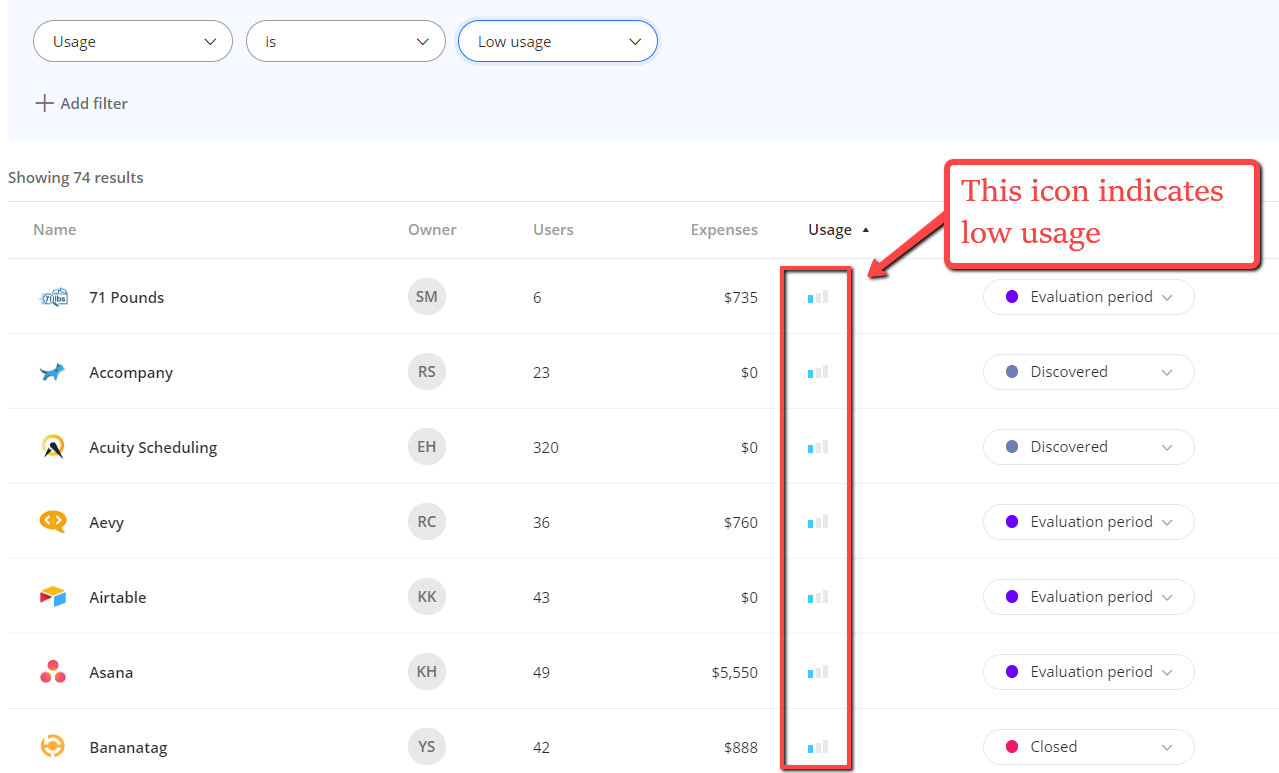This screenshot has width=1279, height=773.
Task: Click users count 320
Action: click(546, 448)
